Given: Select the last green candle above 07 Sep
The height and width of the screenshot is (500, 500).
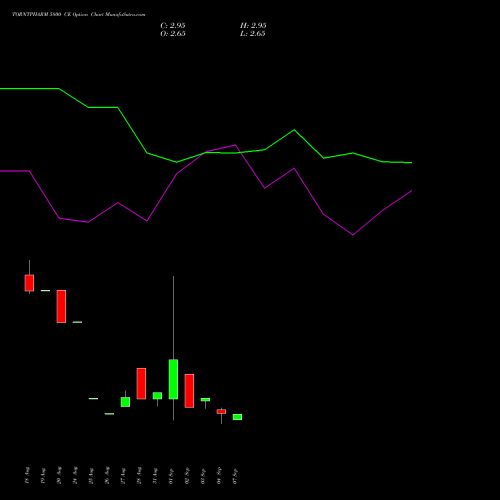Looking at the screenshot, I should click(x=237, y=417).
